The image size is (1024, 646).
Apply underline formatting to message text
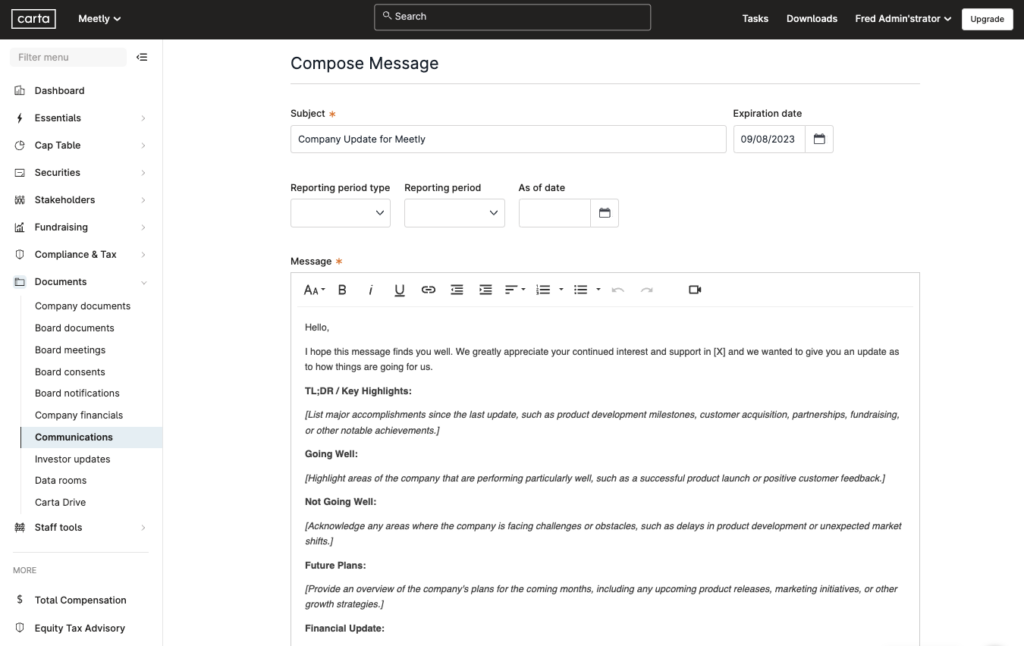(399, 290)
